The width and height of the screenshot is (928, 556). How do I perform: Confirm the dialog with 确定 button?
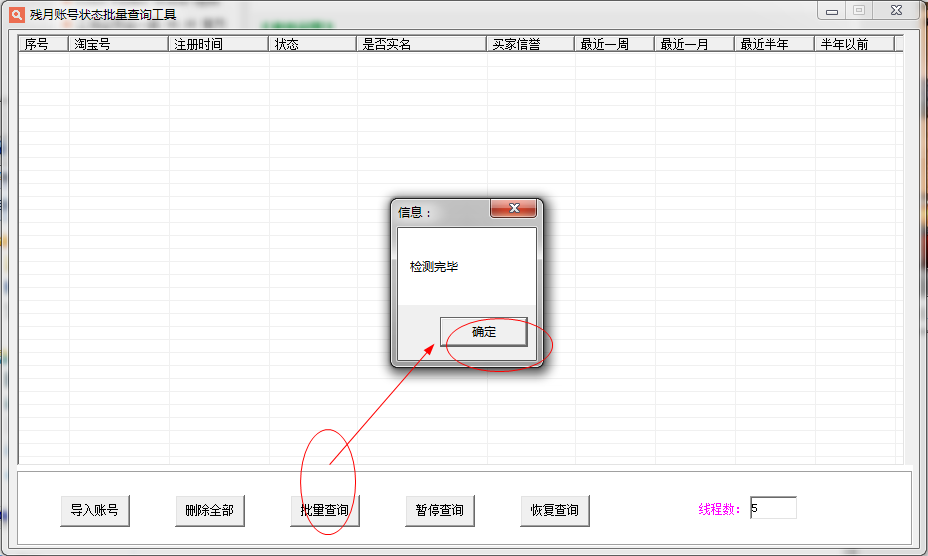(x=484, y=332)
